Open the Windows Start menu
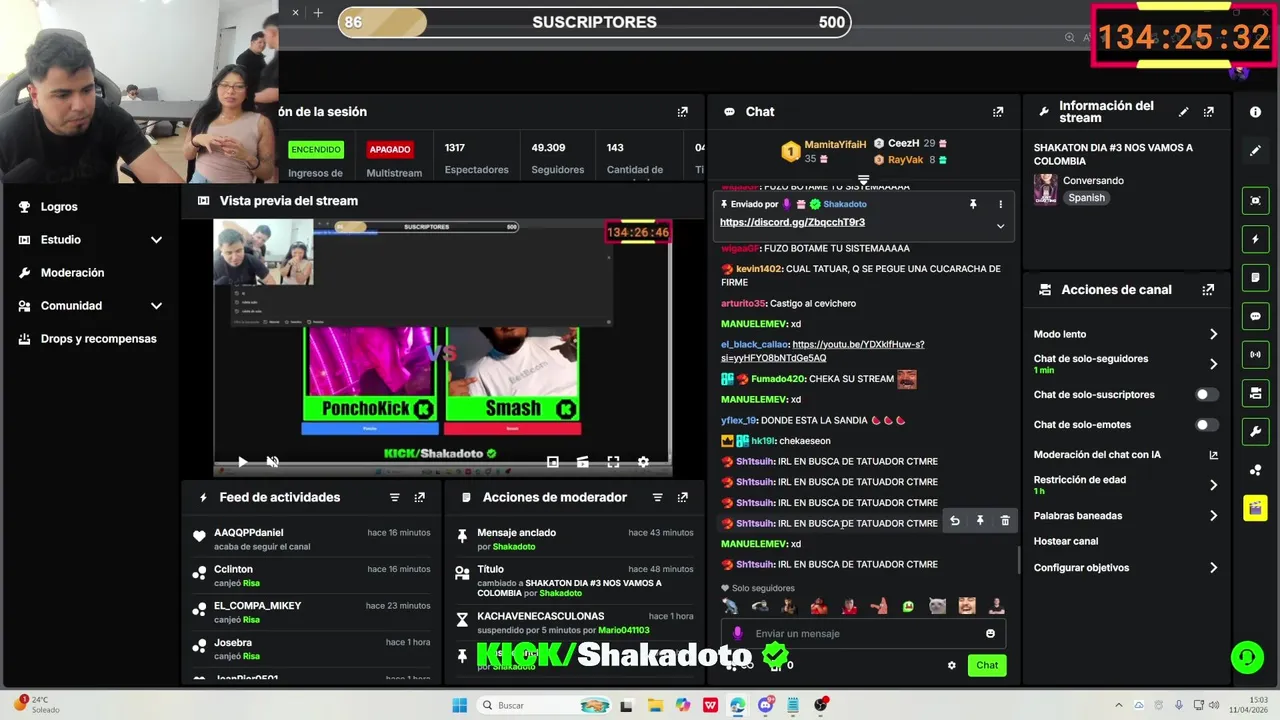Viewport: 1280px width, 720px height. 459,705
